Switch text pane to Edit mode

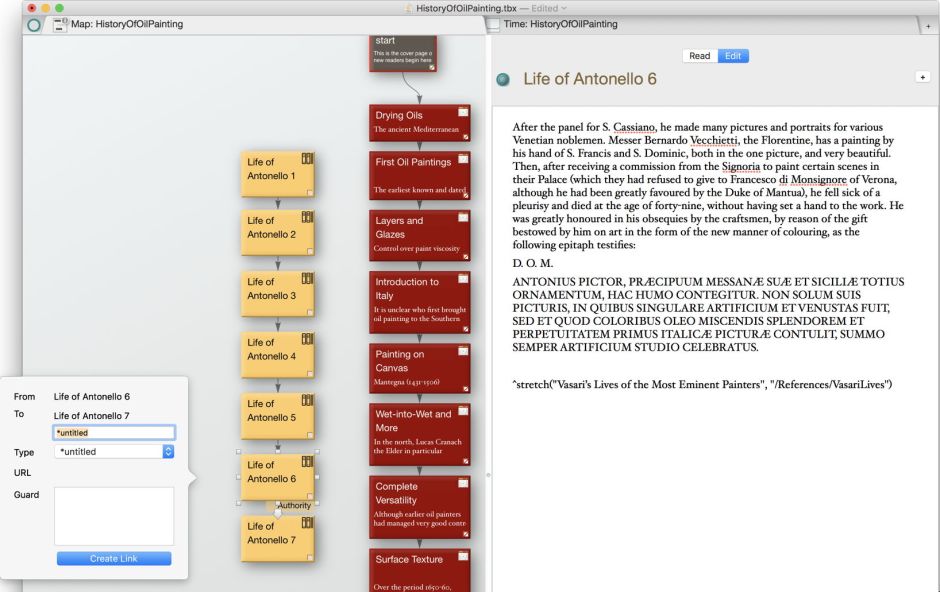point(733,56)
